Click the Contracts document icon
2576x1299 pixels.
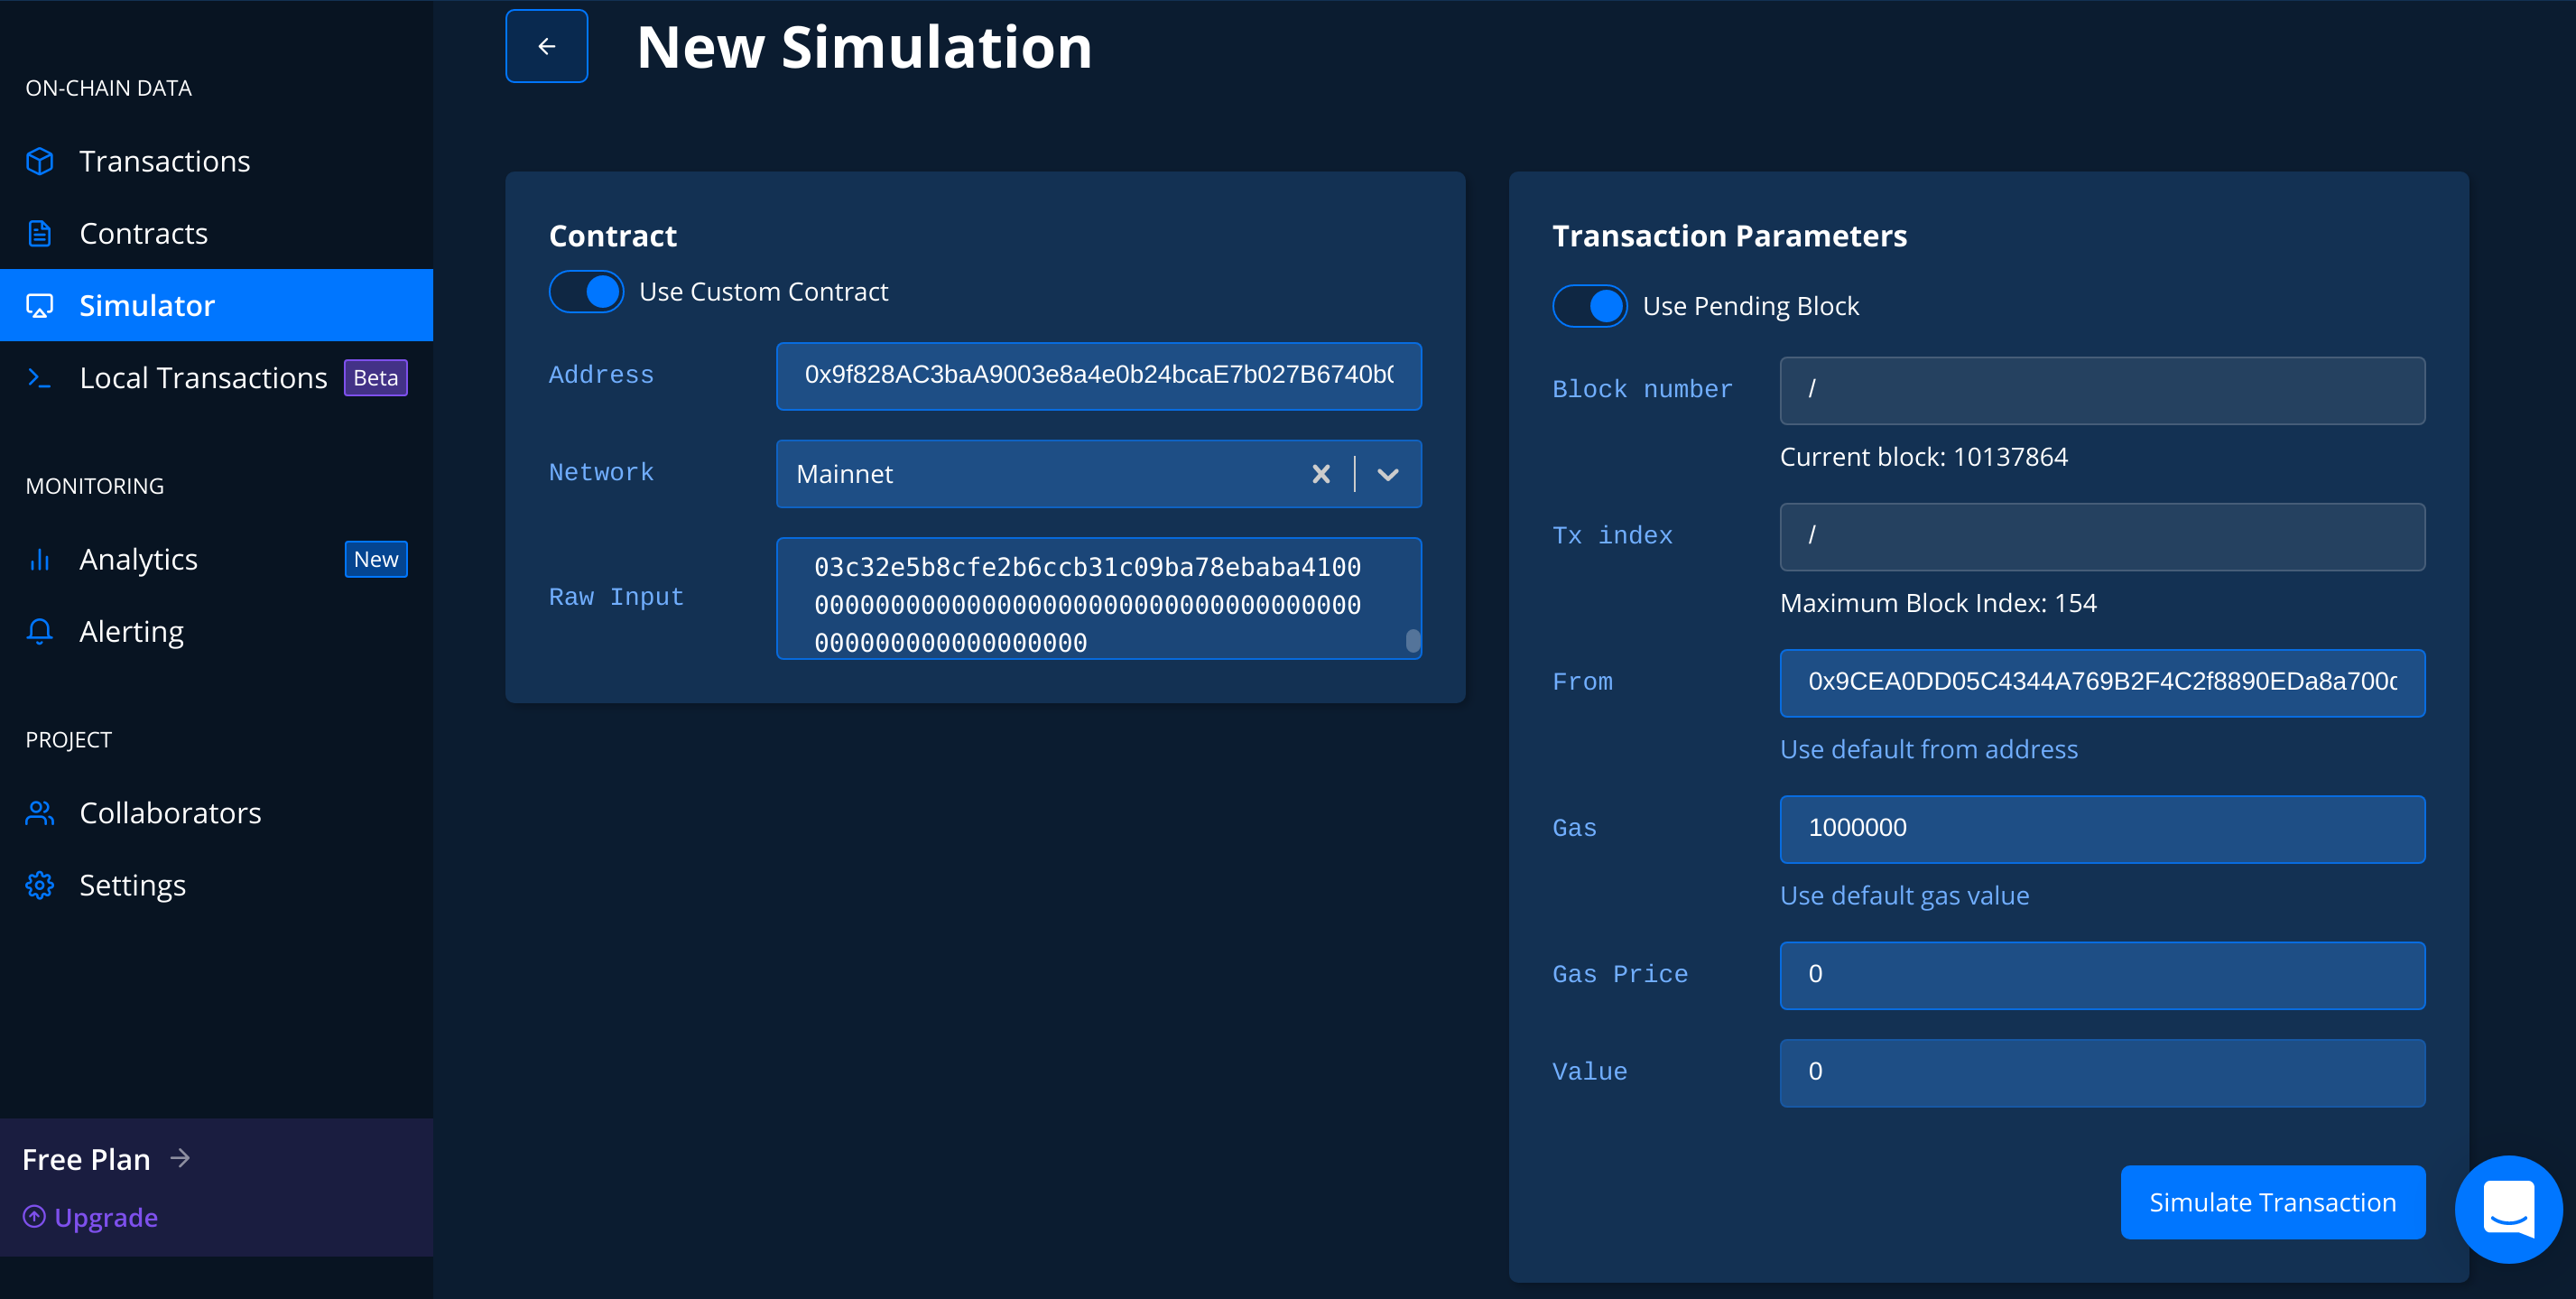(40, 233)
